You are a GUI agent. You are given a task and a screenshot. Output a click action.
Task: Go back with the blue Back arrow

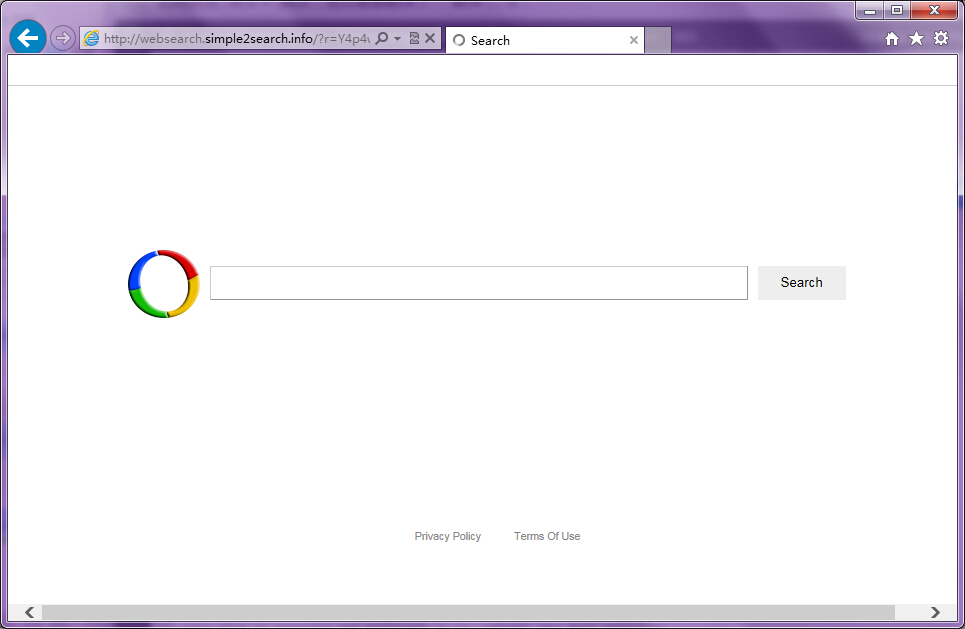pyautogui.click(x=28, y=38)
